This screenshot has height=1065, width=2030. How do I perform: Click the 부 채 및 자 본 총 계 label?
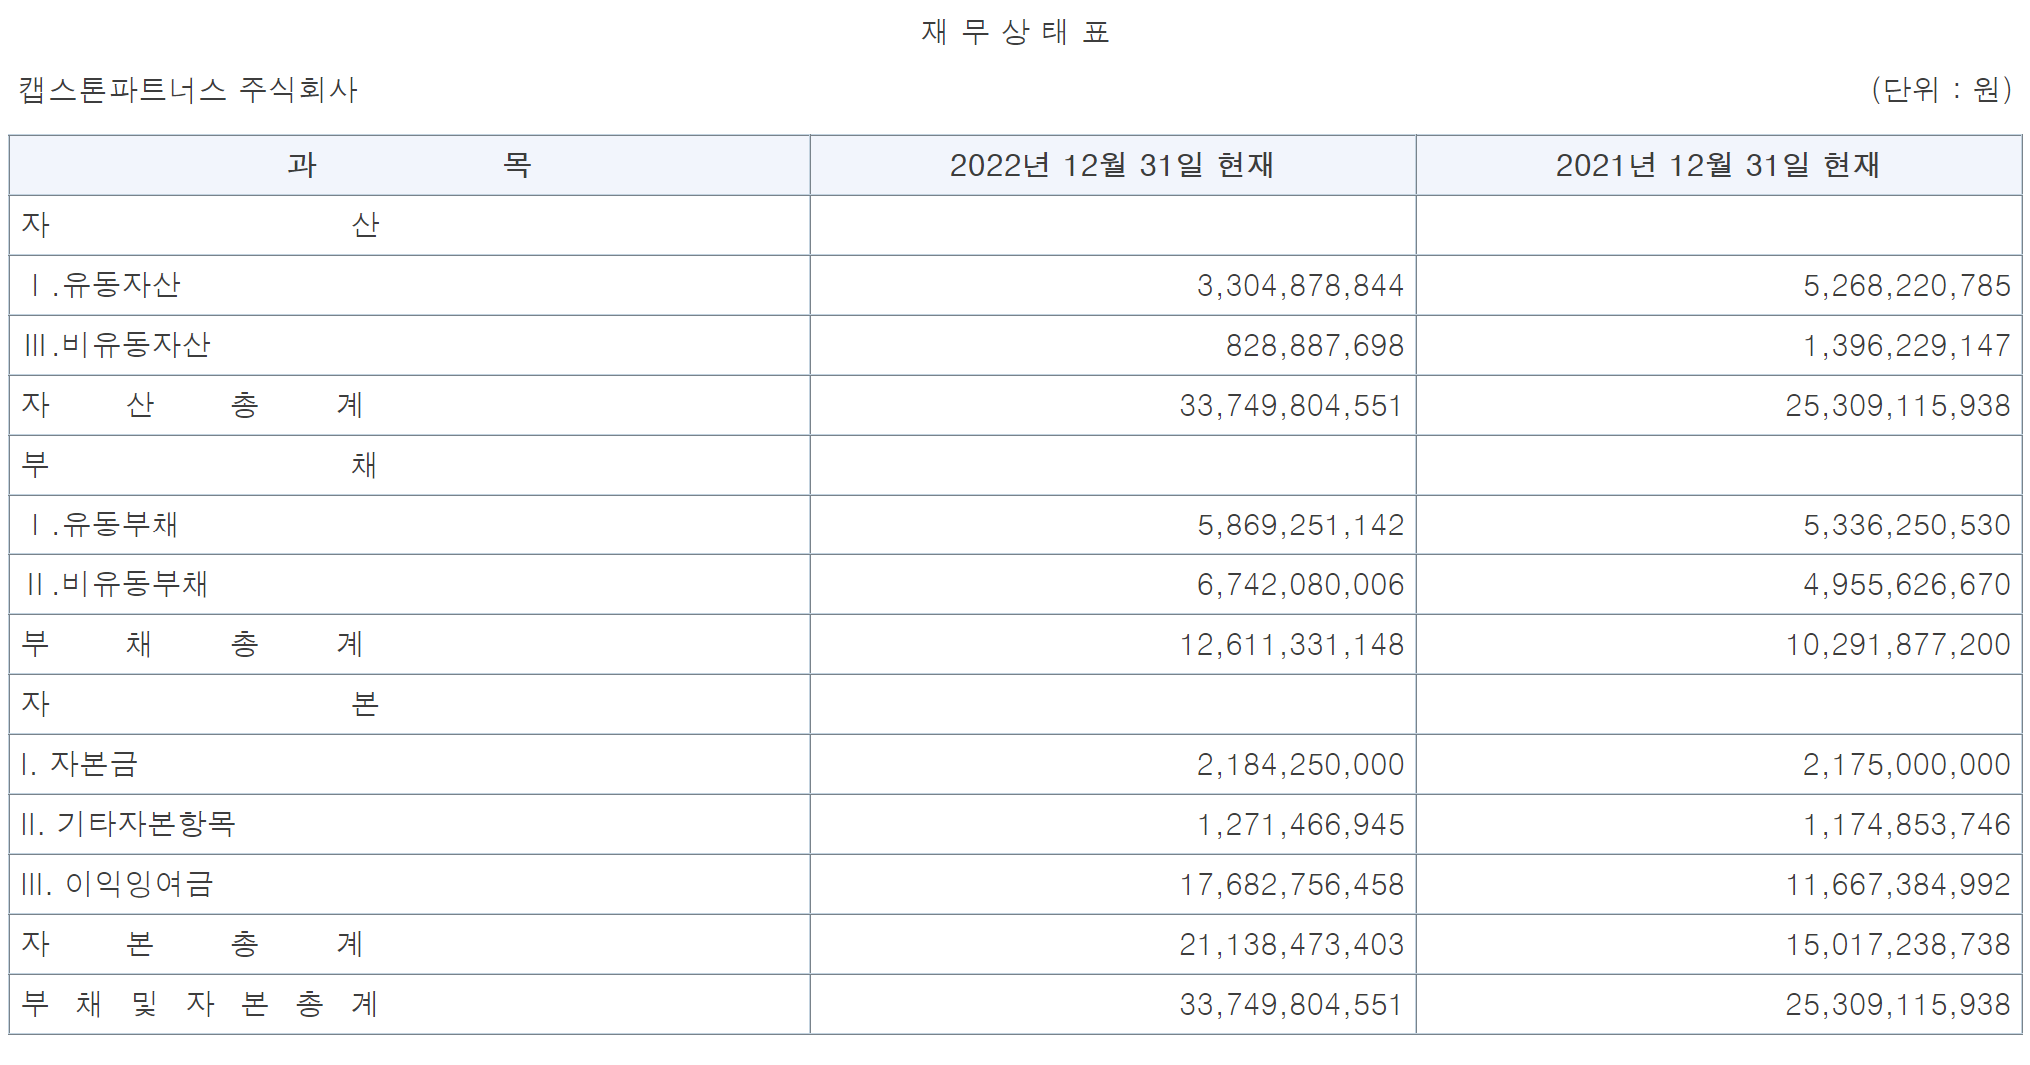coord(200,1004)
